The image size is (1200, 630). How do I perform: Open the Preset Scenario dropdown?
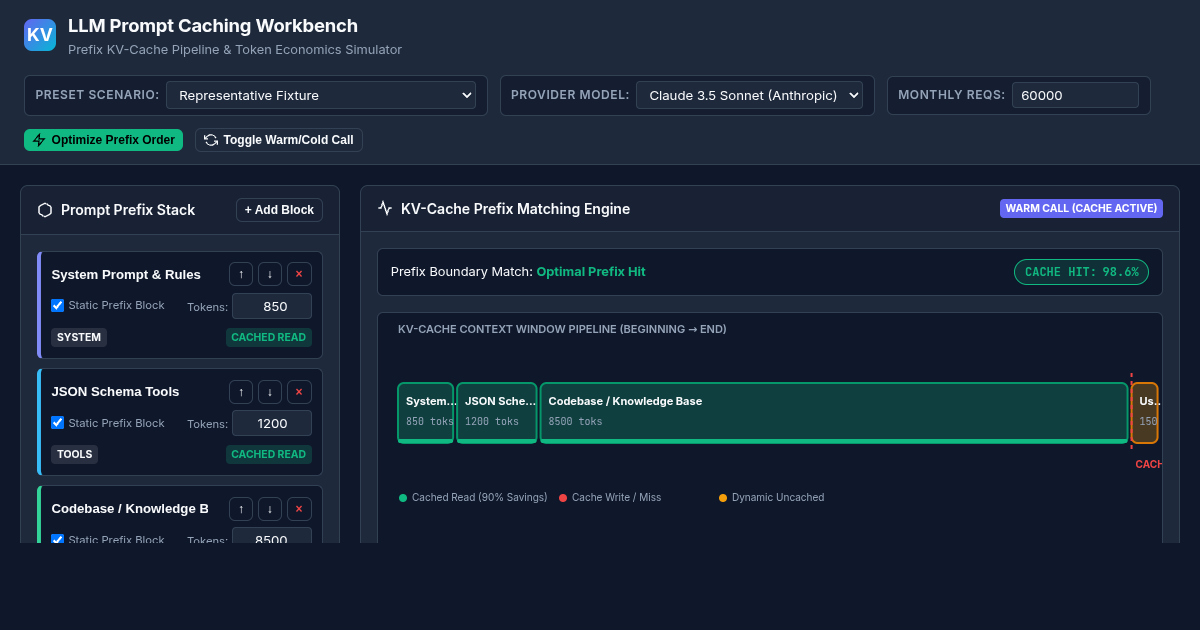321,95
